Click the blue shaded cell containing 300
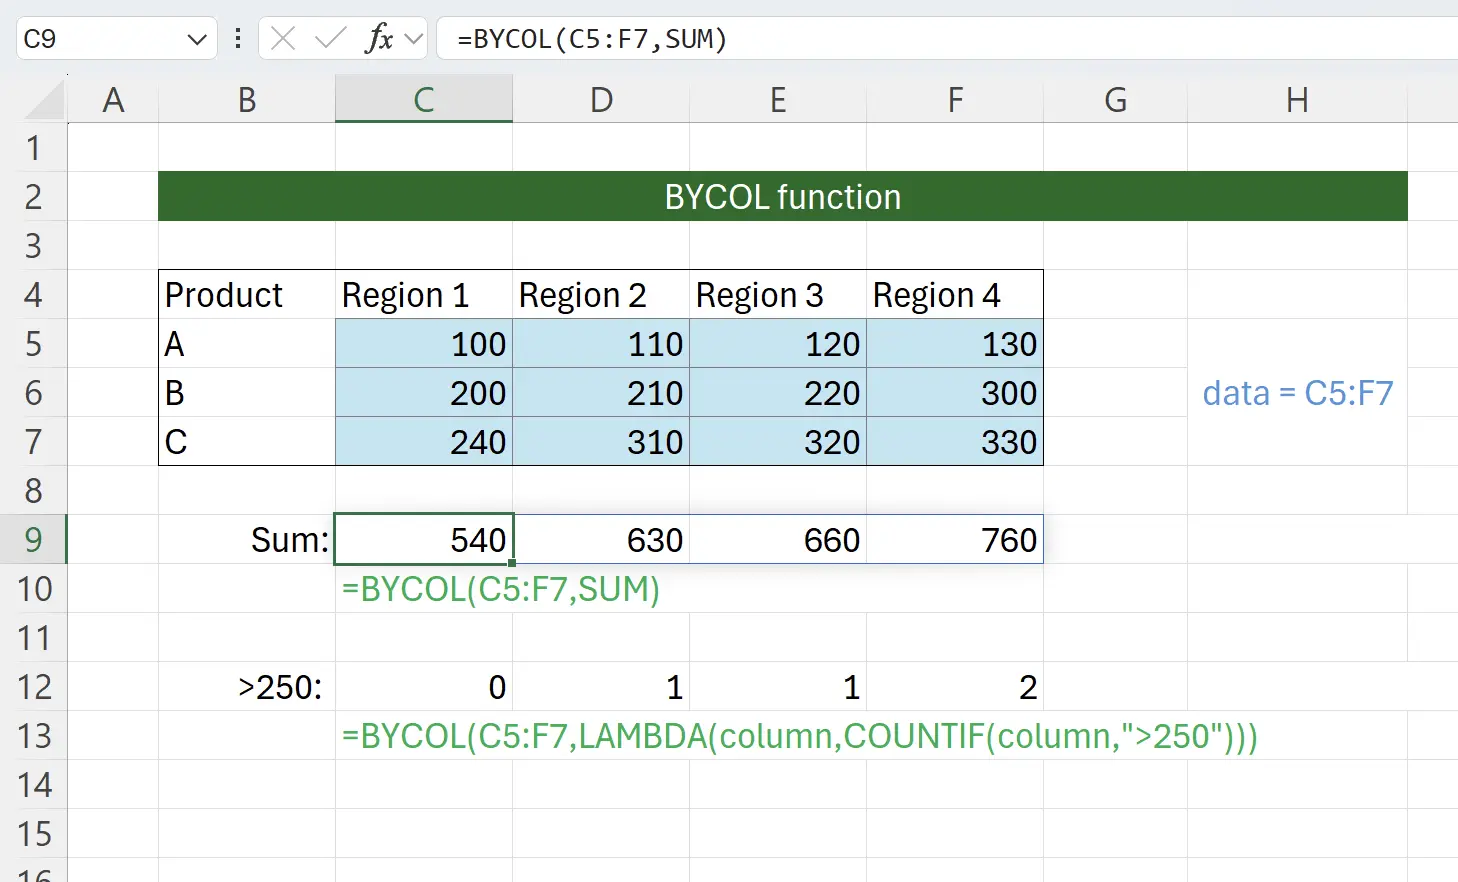The image size is (1458, 882). tap(955, 393)
